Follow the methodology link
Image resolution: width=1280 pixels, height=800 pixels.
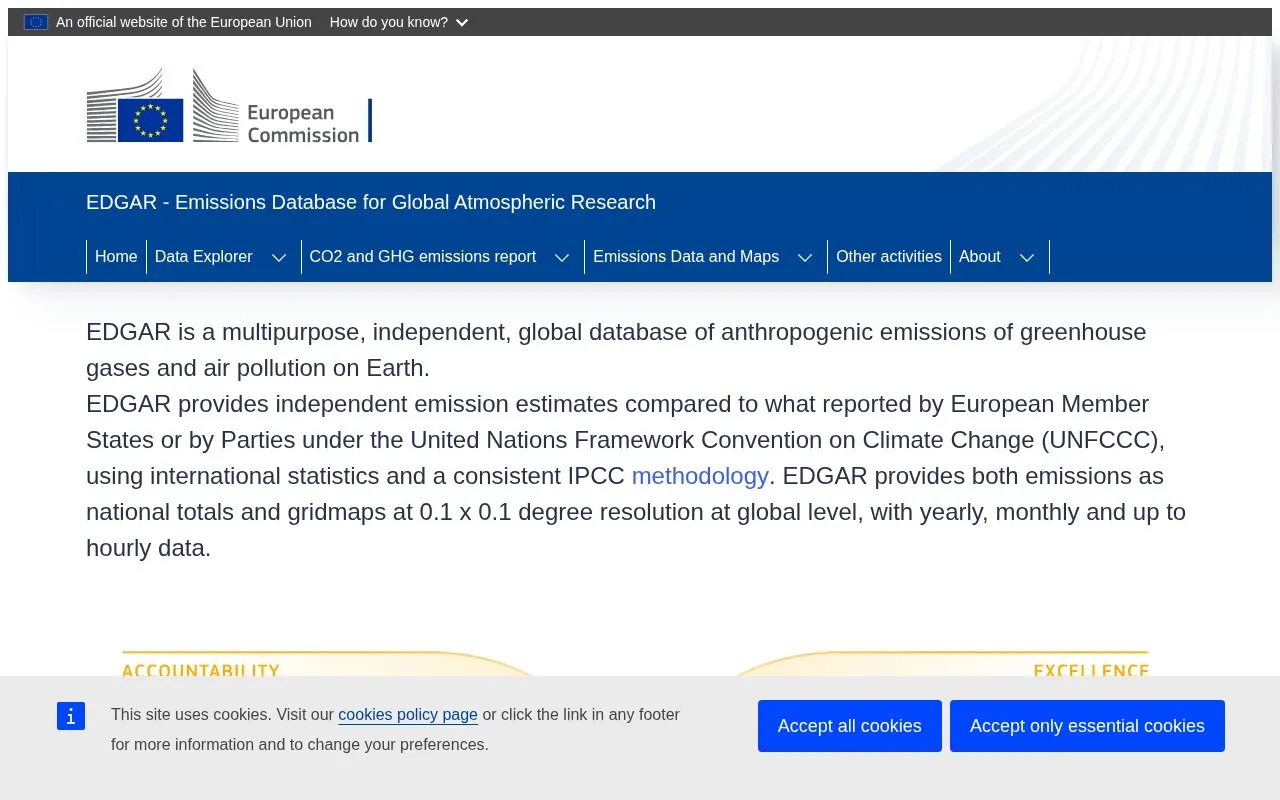click(x=700, y=476)
